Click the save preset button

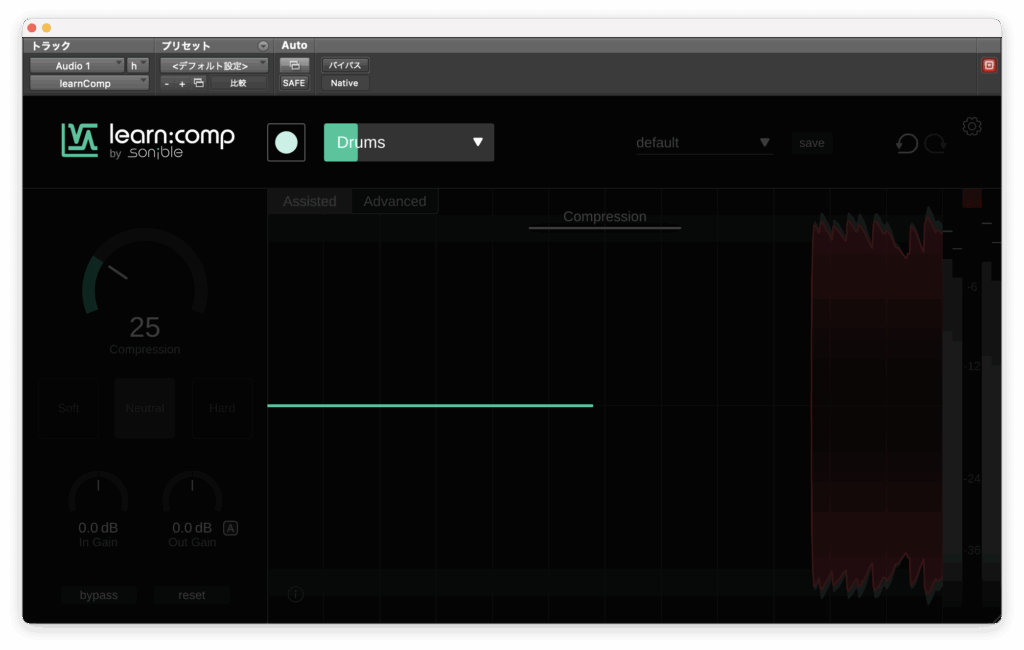pos(812,143)
